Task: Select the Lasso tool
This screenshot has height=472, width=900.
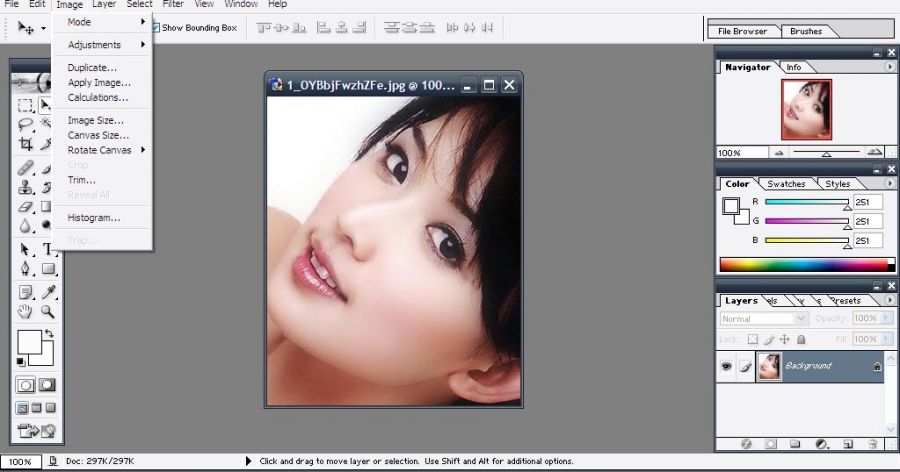Action: 25,125
